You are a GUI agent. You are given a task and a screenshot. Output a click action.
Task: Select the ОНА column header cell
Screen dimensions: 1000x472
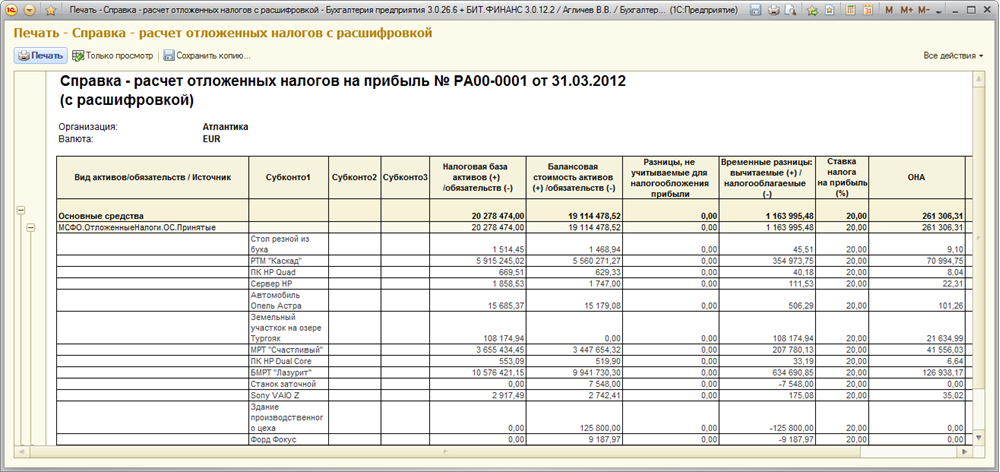coord(915,177)
